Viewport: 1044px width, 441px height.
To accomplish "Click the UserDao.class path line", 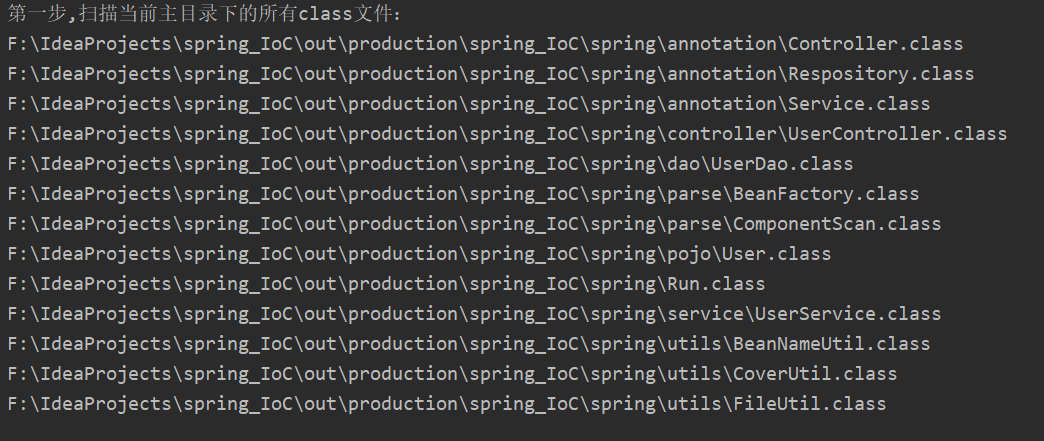I will click(x=430, y=165).
